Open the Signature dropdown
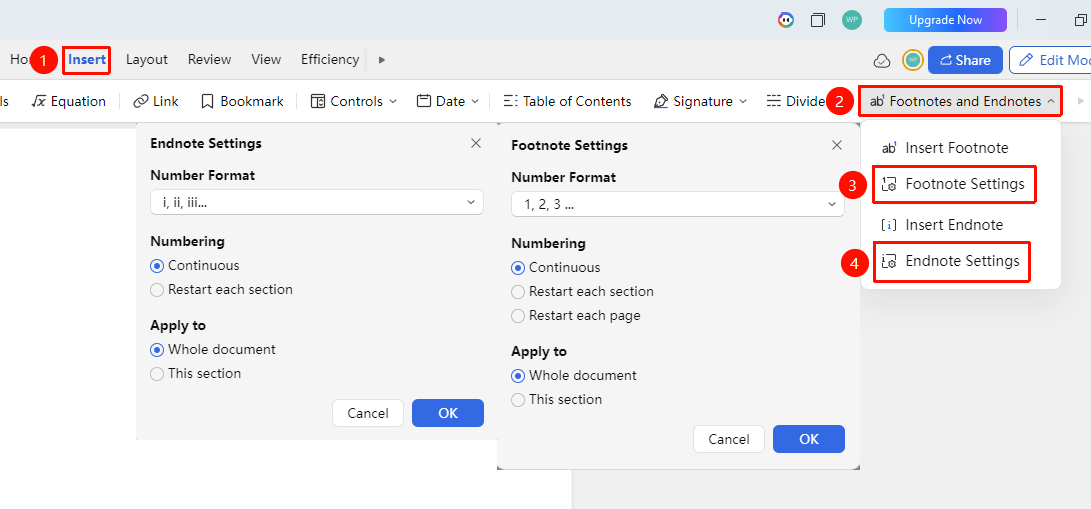1091x509 pixels. 700,102
